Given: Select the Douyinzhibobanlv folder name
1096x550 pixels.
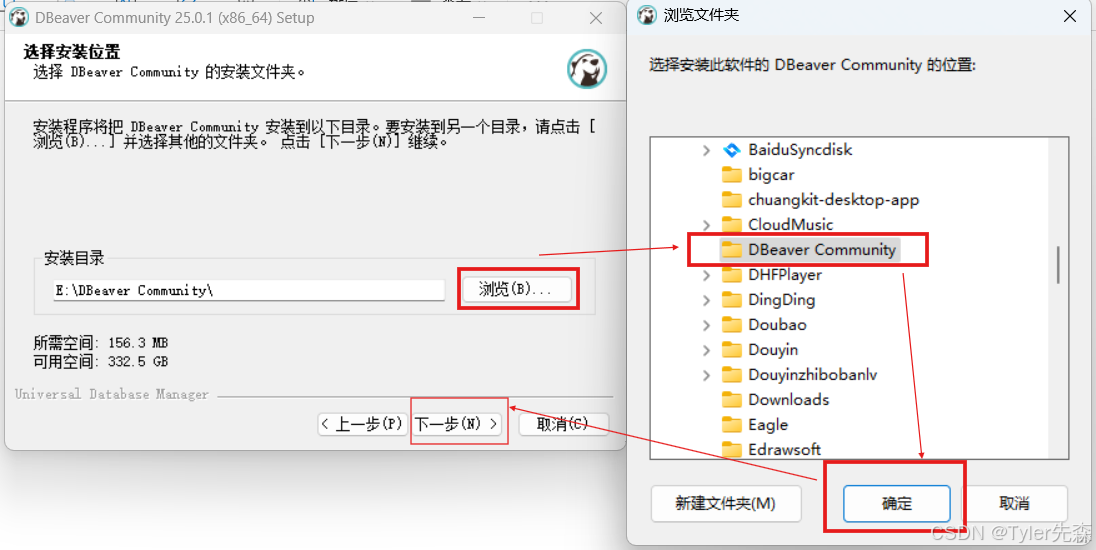Looking at the screenshot, I should 812,375.
